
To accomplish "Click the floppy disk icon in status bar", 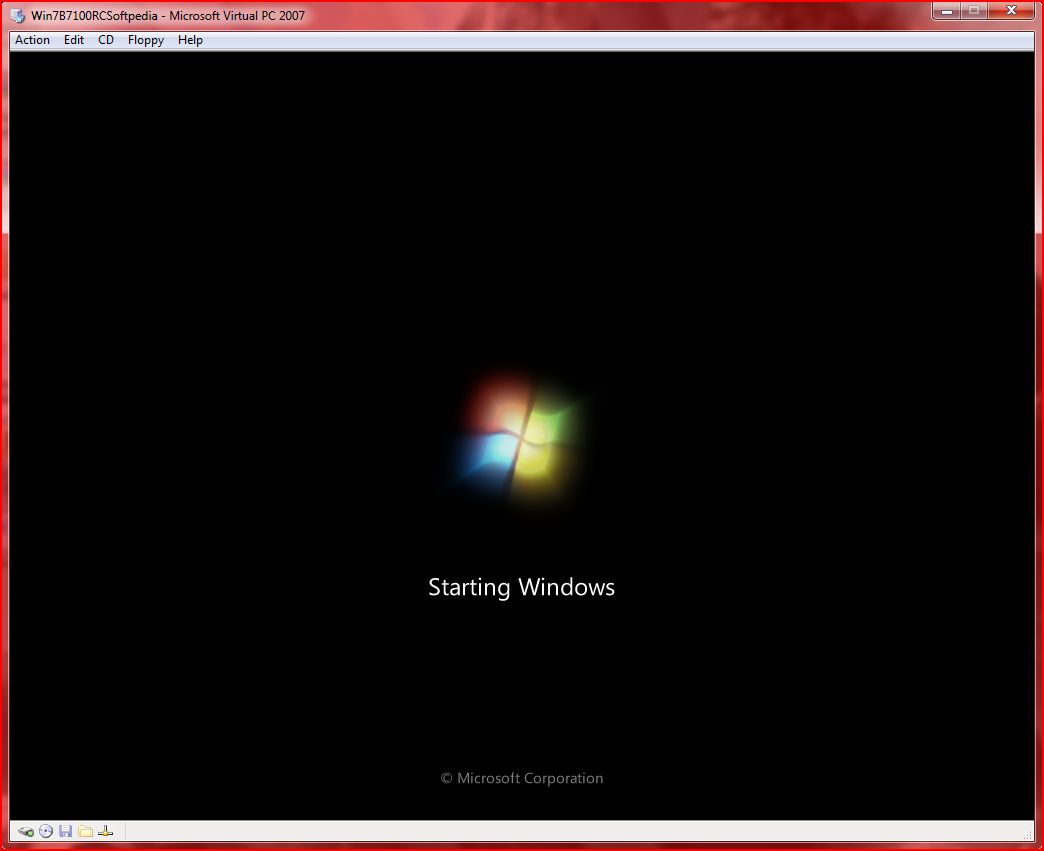I will [65, 831].
